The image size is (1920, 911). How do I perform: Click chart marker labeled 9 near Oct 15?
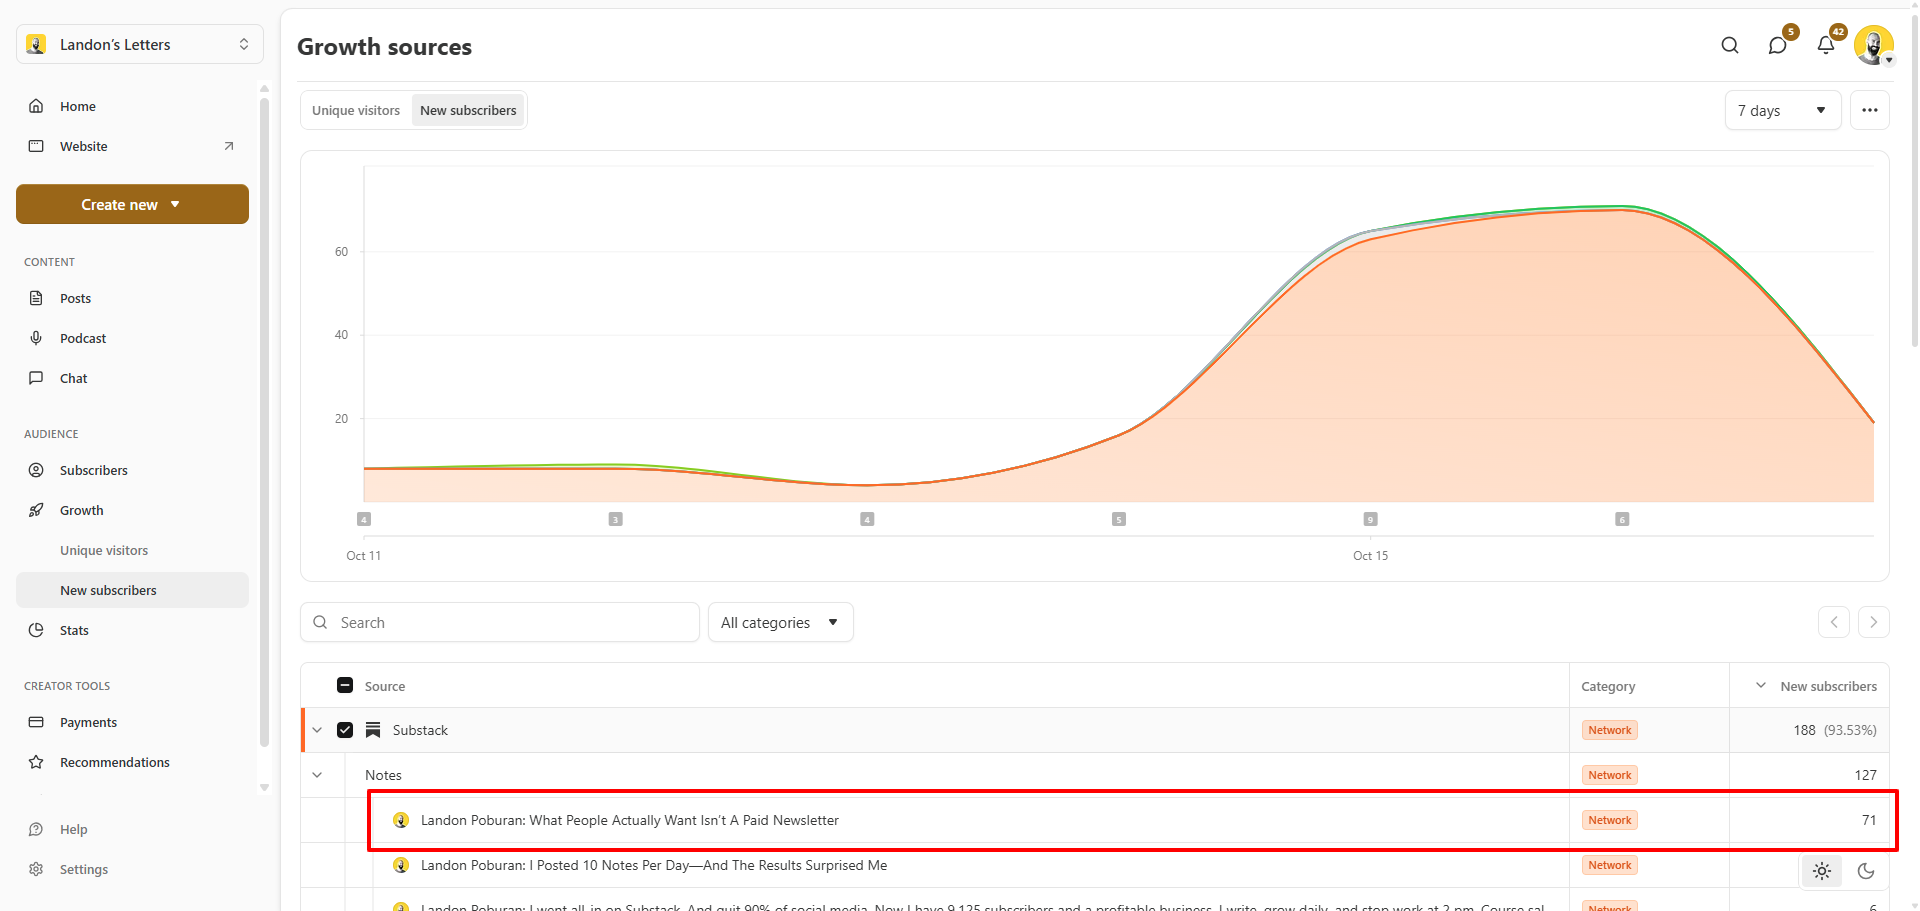1371,519
